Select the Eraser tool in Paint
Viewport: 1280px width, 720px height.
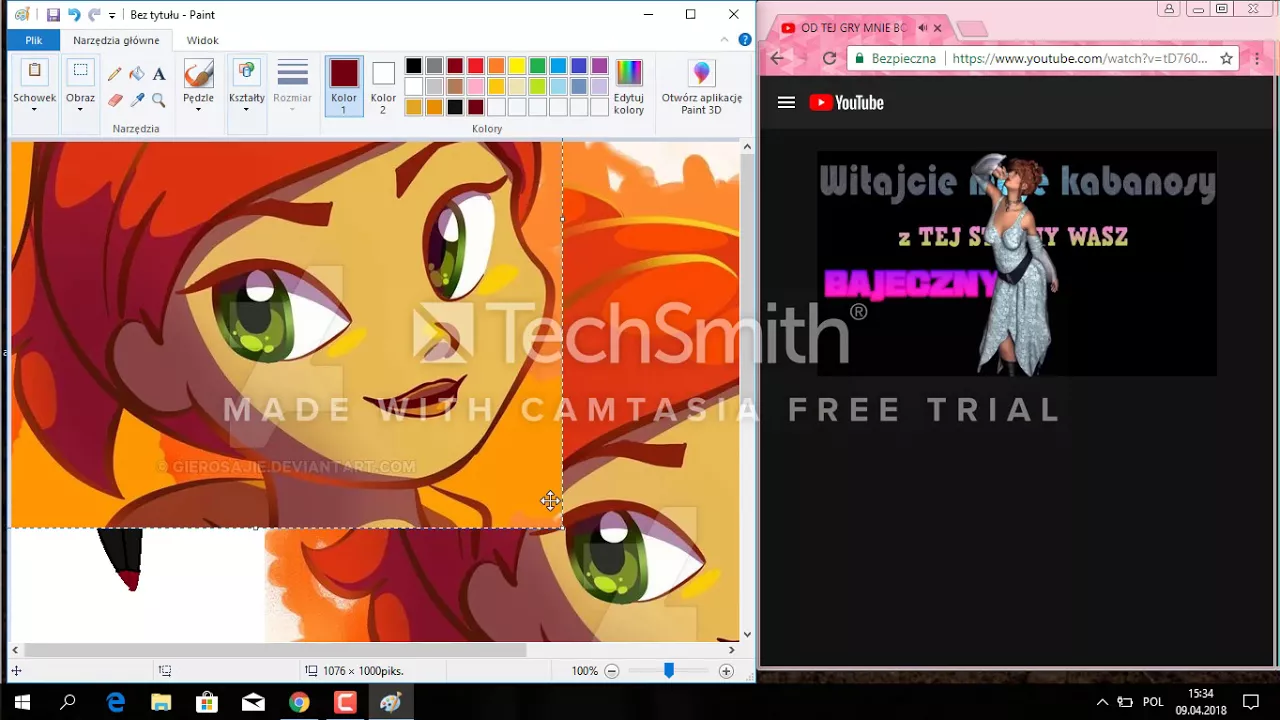pyautogui.click(x=115, y=100)
